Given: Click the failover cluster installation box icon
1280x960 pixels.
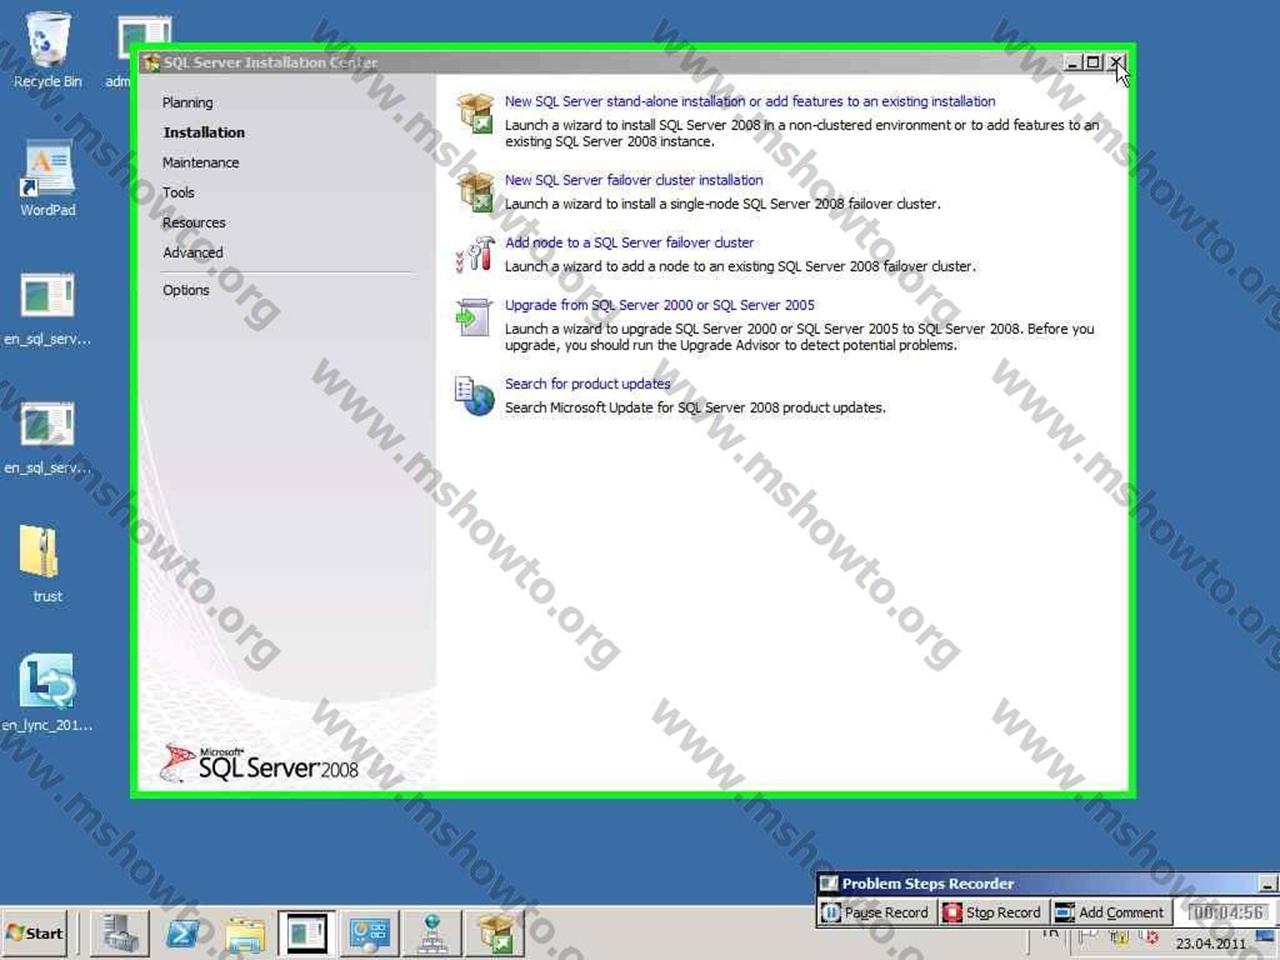Looking at the screenshot, I should pos(475,191).
